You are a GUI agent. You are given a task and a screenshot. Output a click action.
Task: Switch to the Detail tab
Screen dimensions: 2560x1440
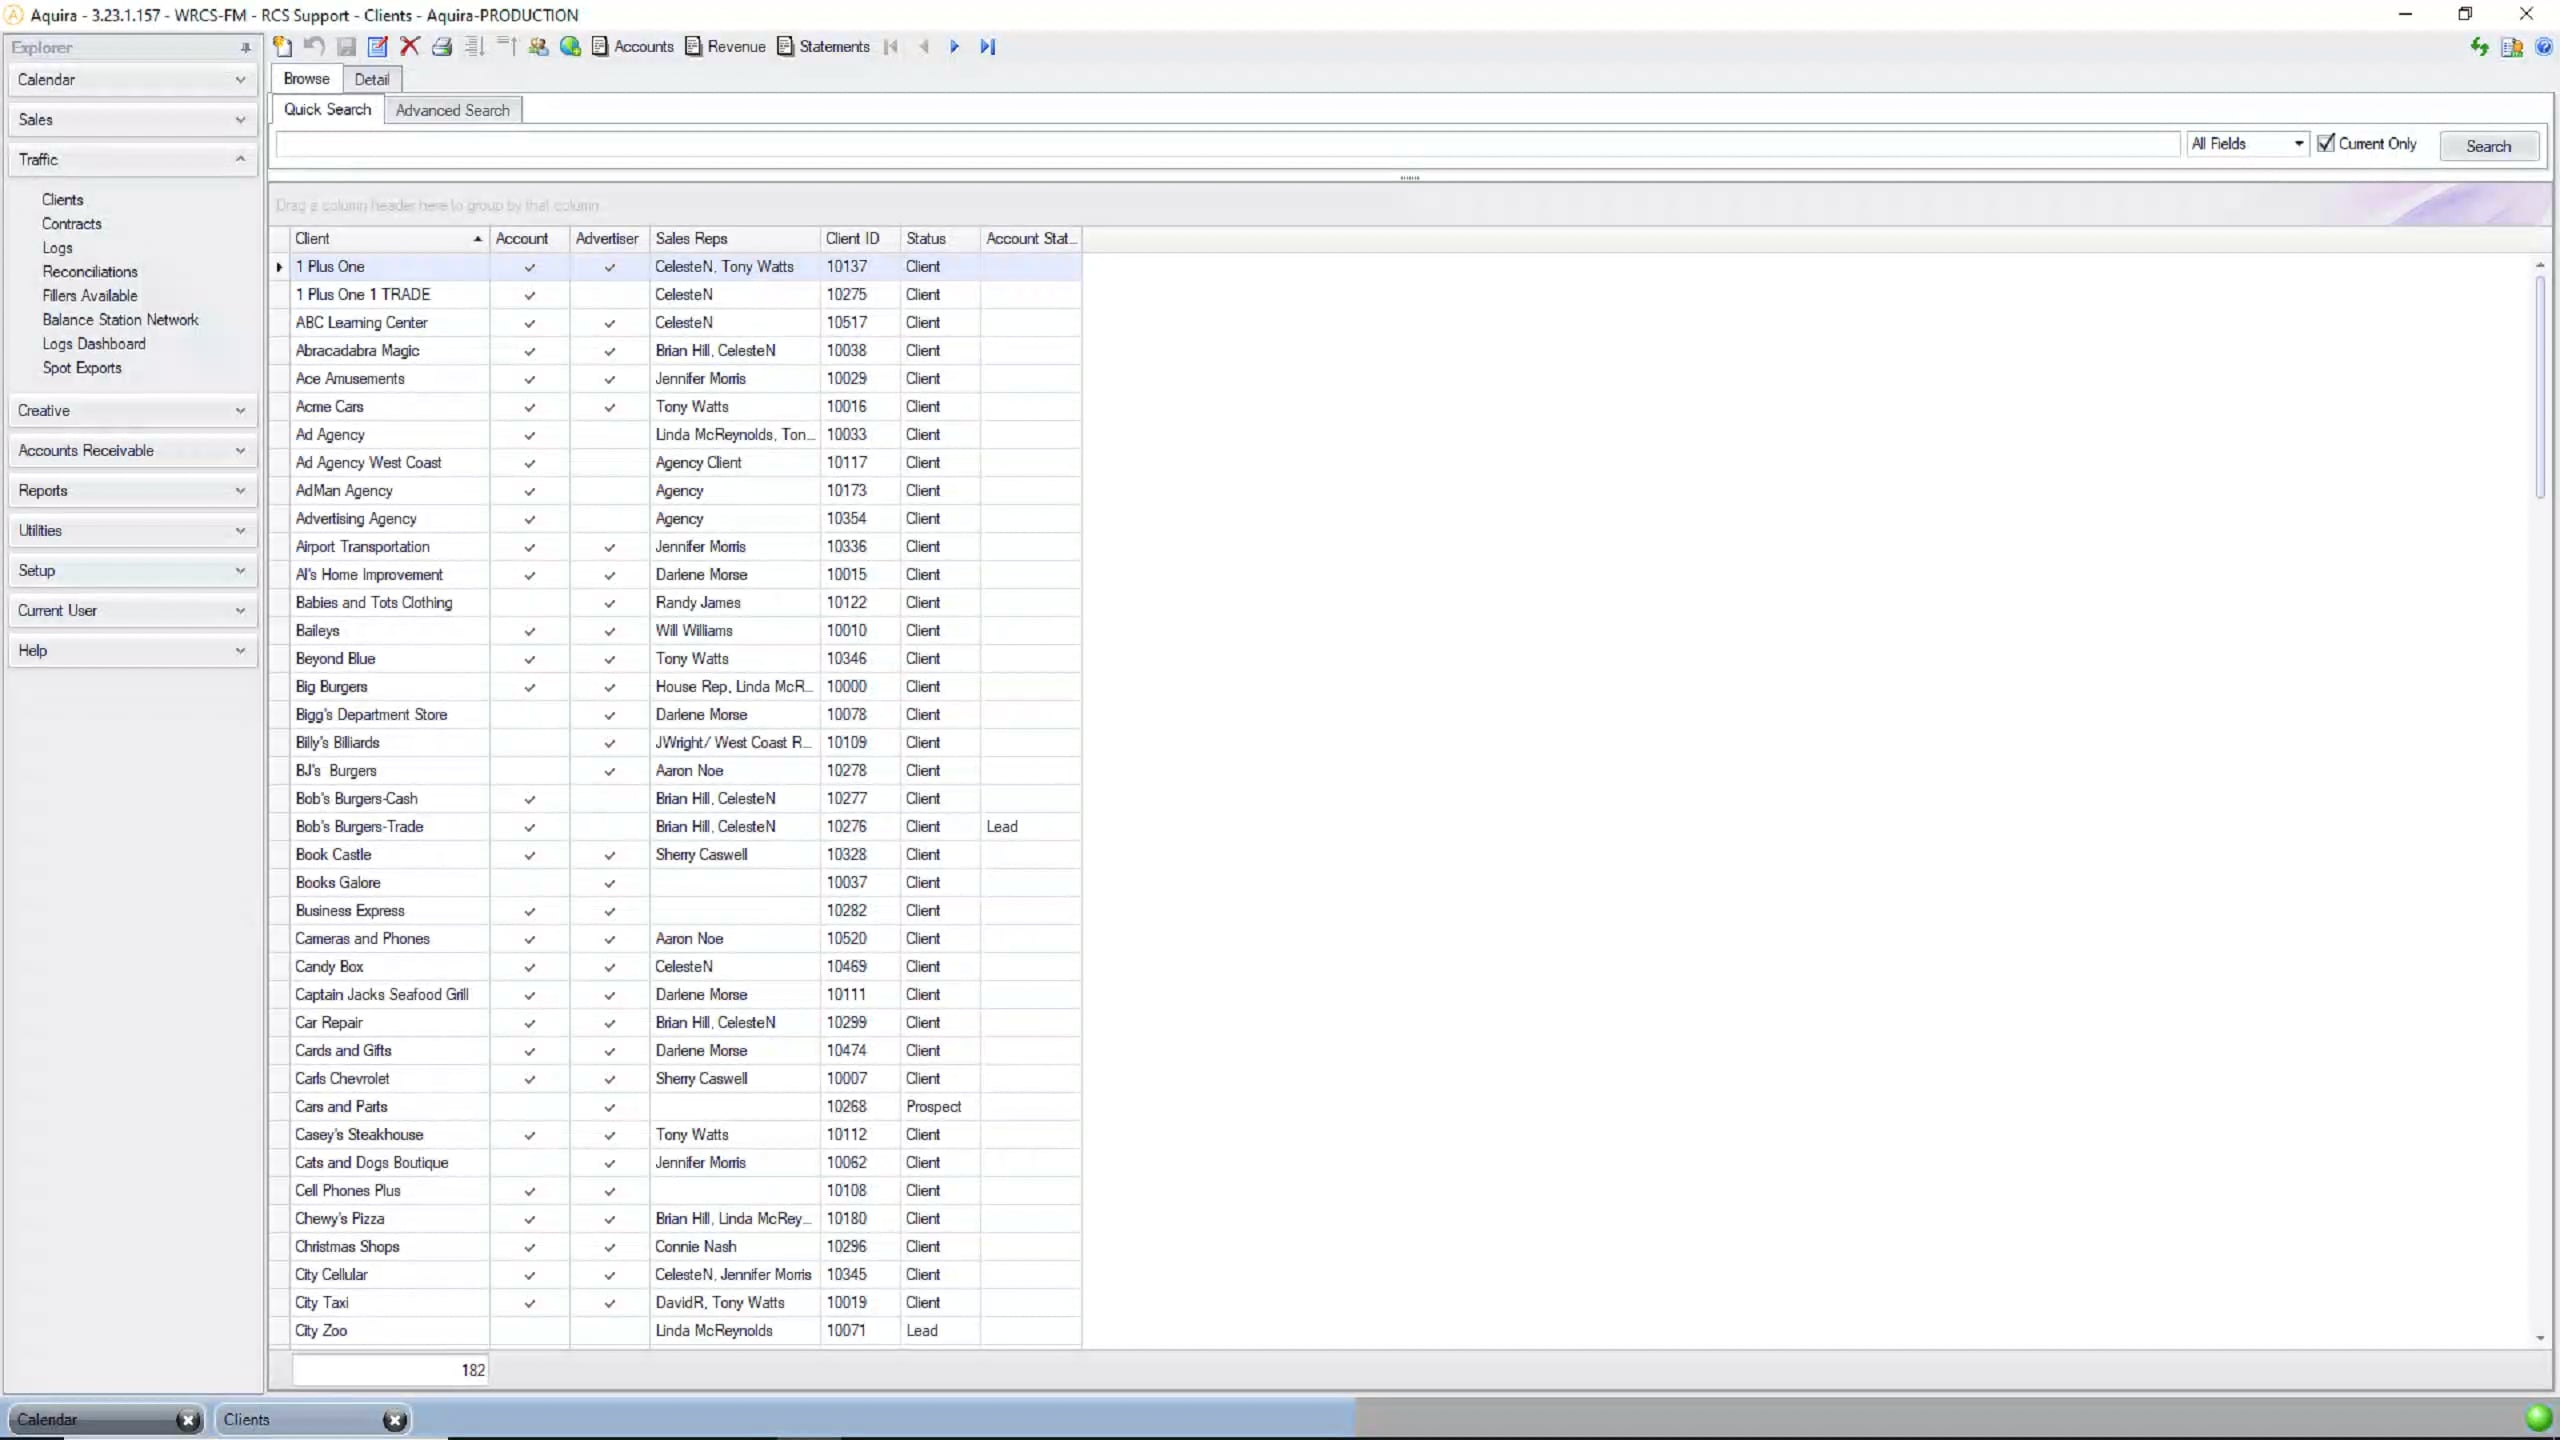(371, 79)
